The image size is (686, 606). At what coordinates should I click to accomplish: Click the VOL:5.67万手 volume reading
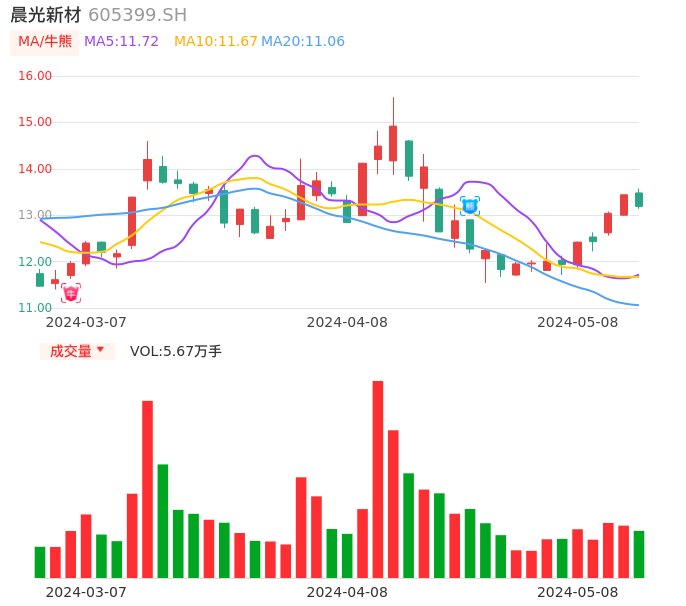click(x=175, y=351)
